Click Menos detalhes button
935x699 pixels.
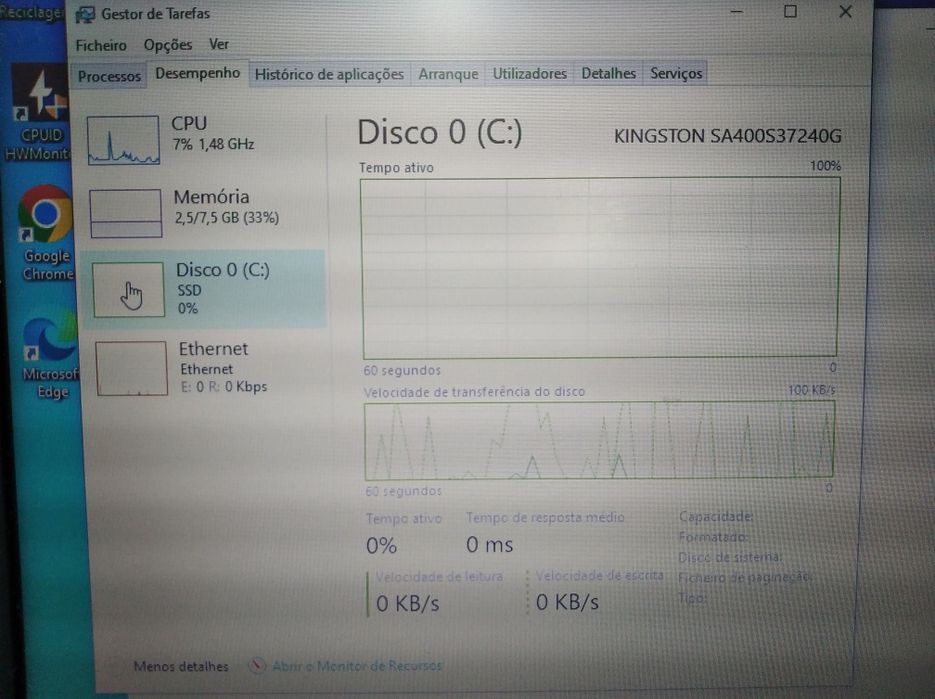(181, 666)
